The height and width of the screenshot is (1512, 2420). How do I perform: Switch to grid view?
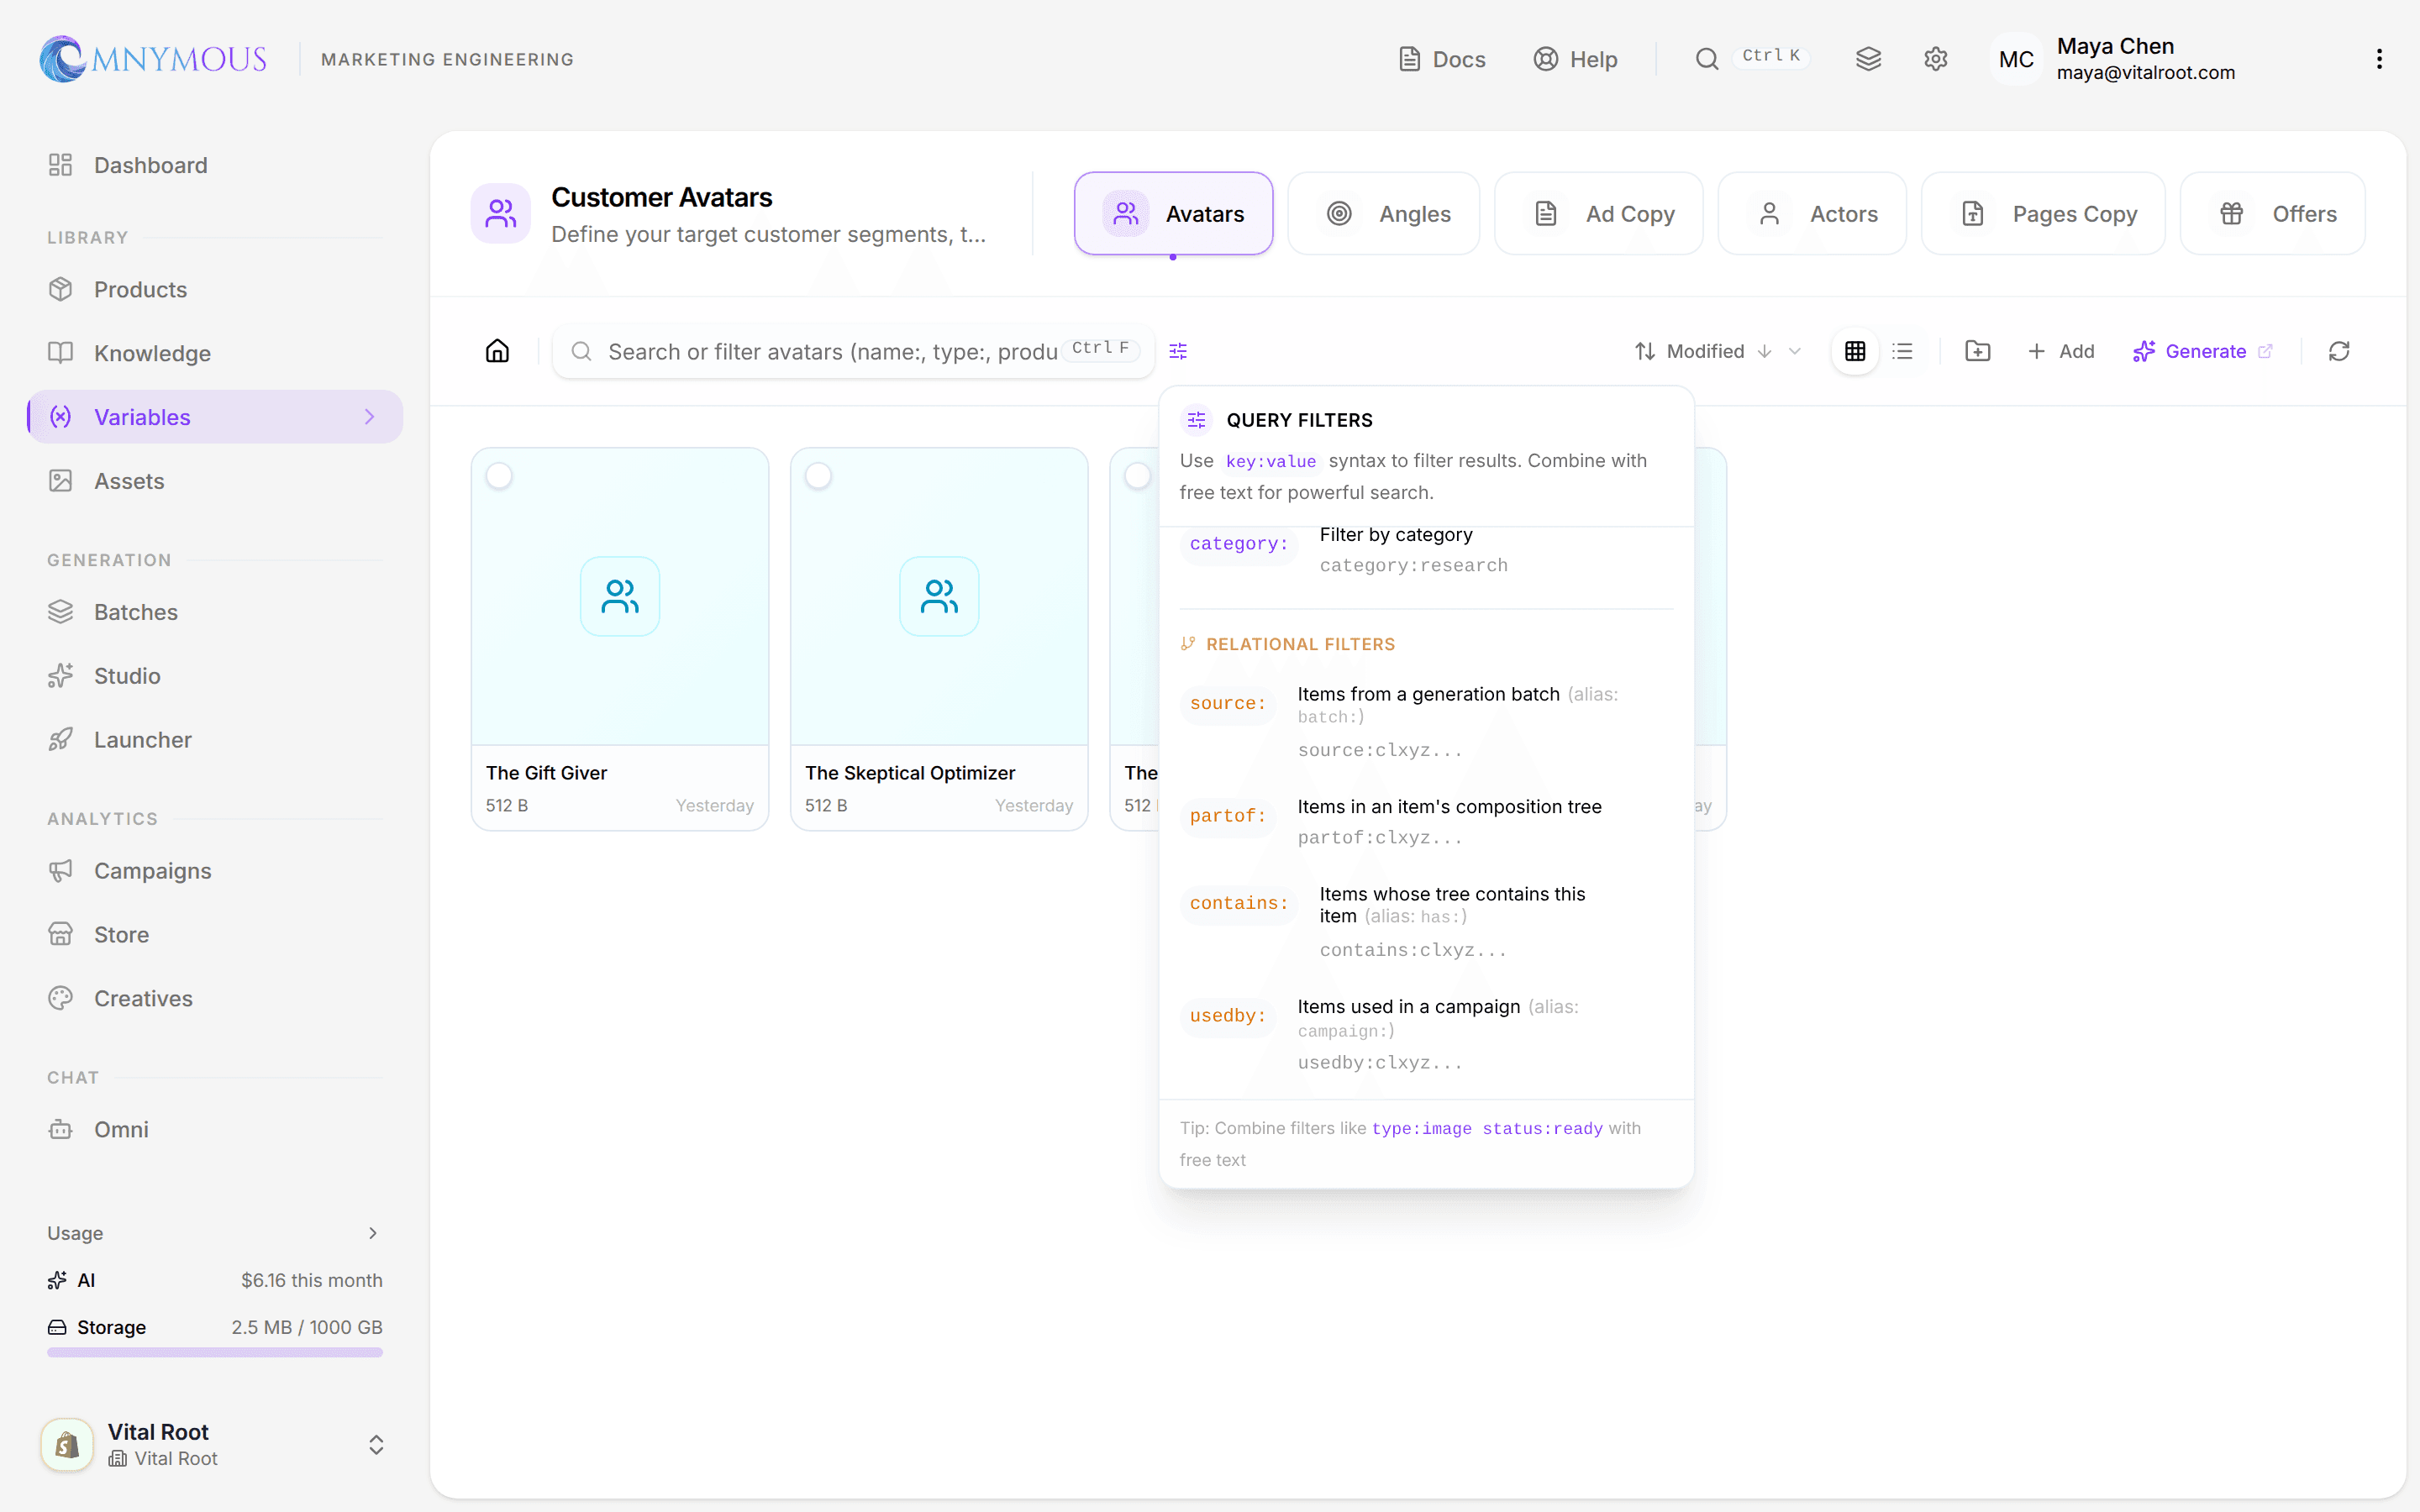coord(1855,351)
